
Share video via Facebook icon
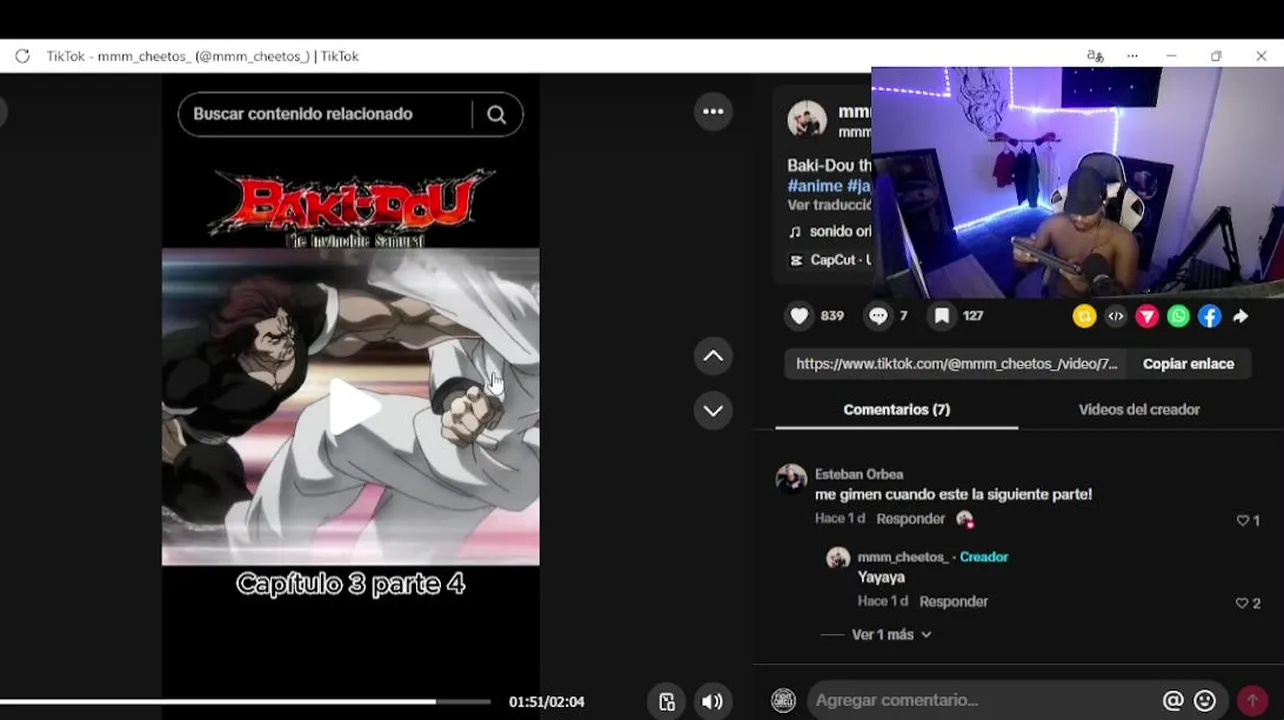point(1209,316)
